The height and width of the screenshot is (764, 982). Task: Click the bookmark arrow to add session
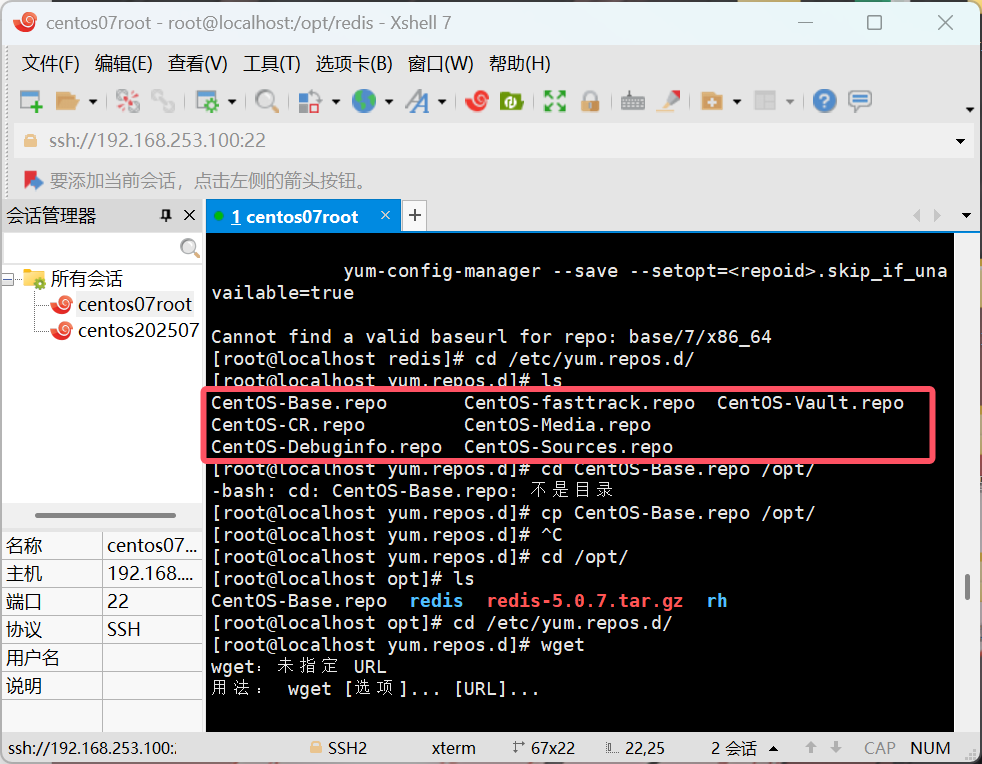(x=33, y=180)
